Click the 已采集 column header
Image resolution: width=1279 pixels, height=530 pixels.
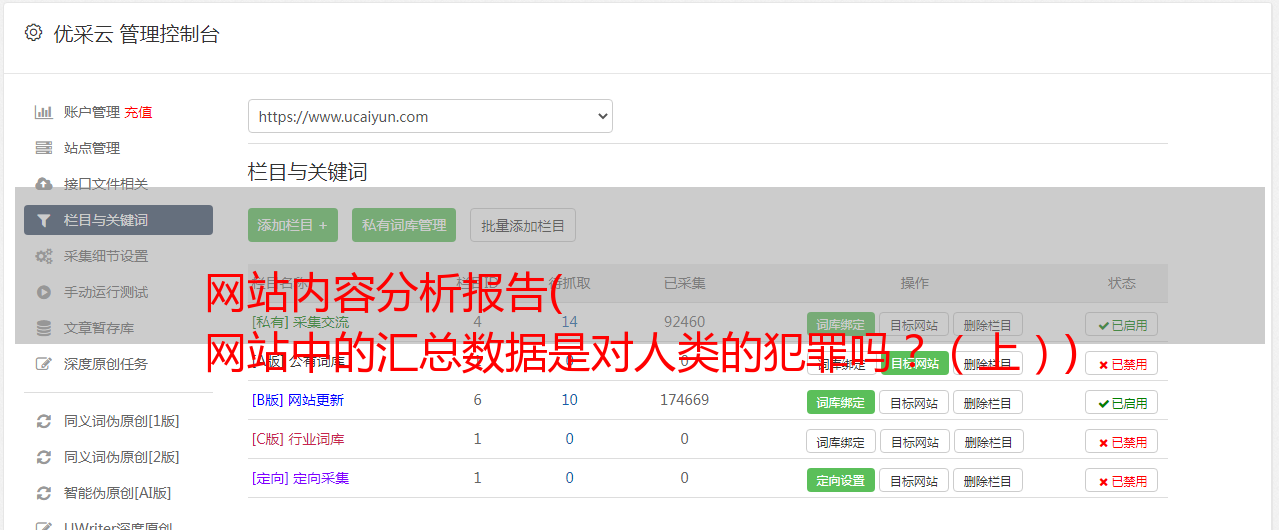(684, 283)
